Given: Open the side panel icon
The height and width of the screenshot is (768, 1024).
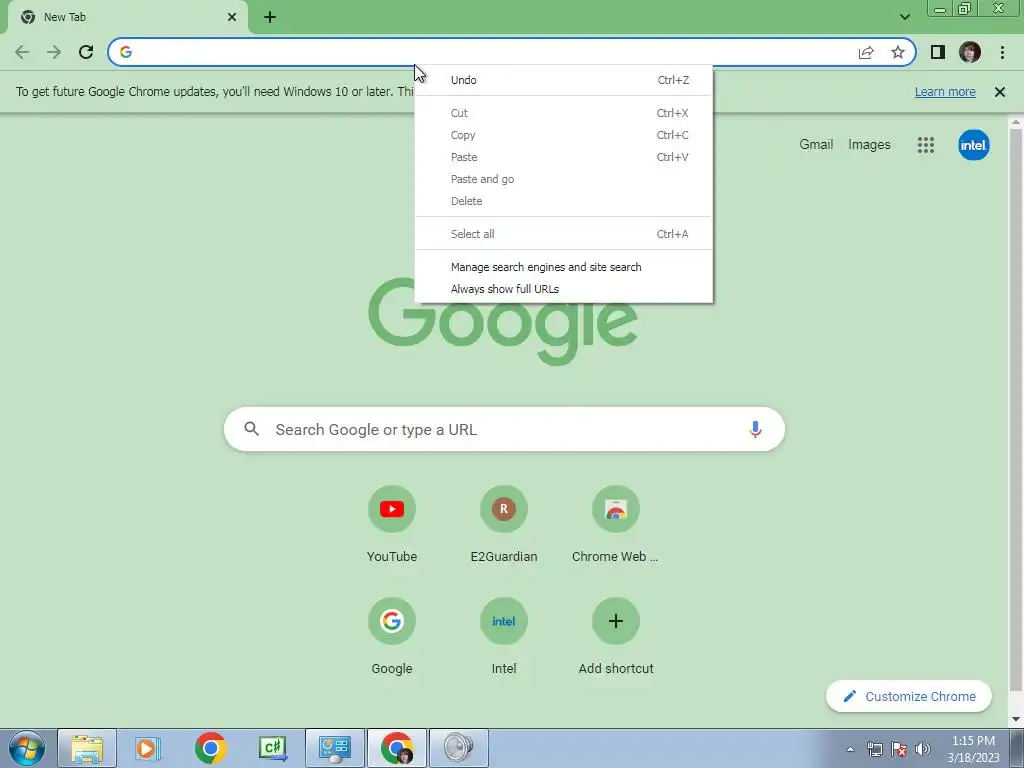Looking at the screenshot, I should (938, 52).
